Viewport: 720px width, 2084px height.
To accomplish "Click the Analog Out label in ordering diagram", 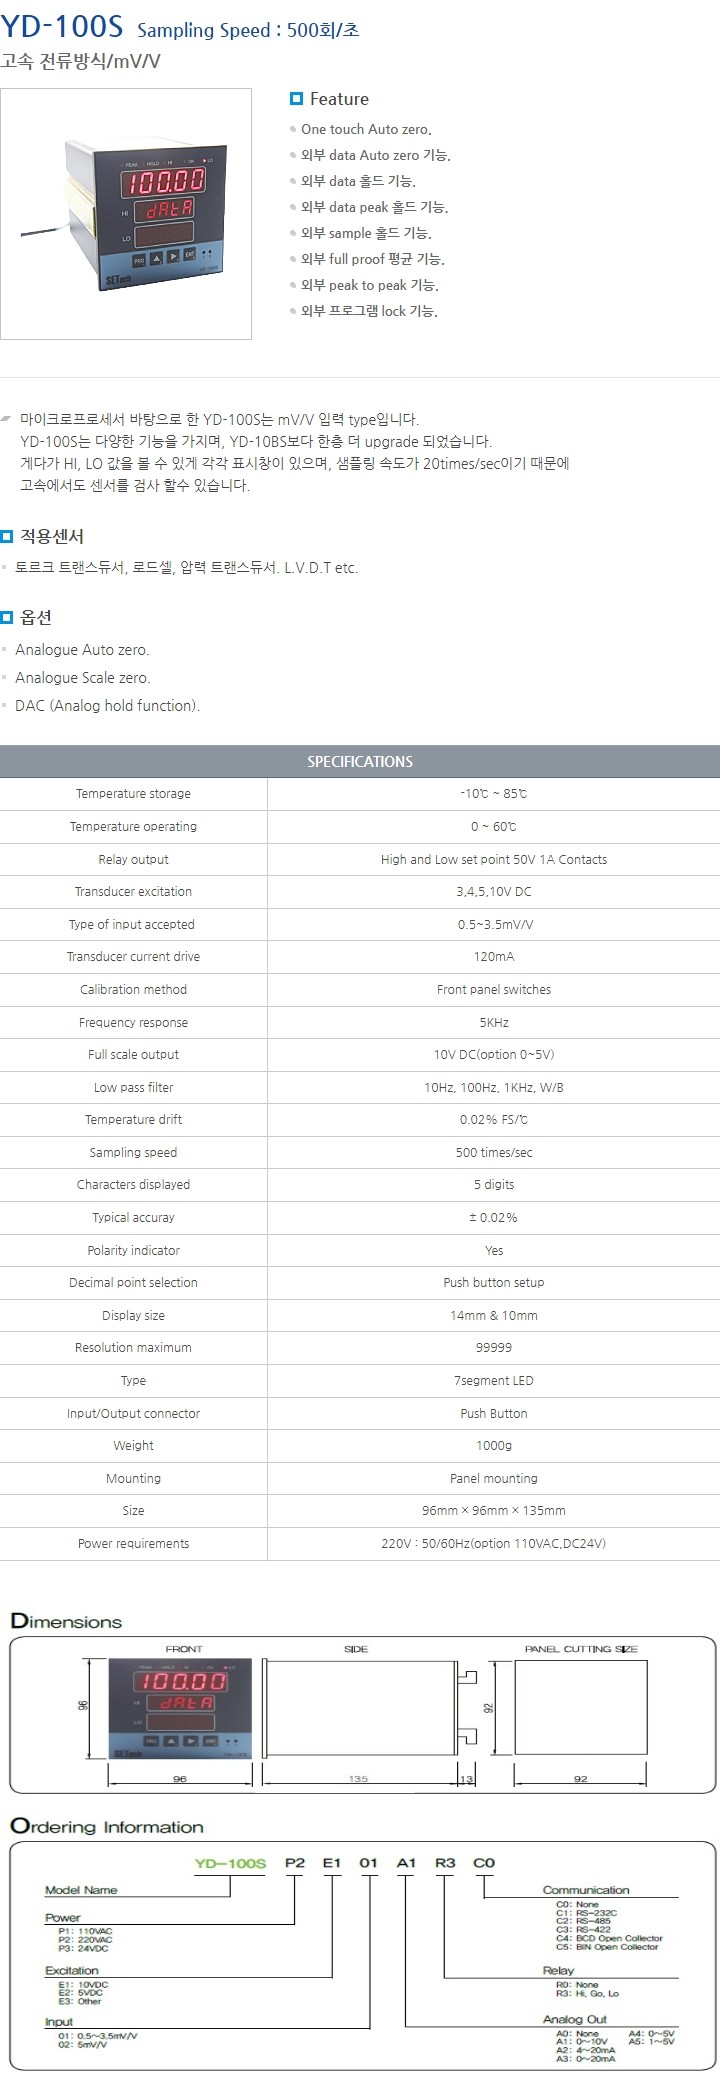I will 574,2019.
